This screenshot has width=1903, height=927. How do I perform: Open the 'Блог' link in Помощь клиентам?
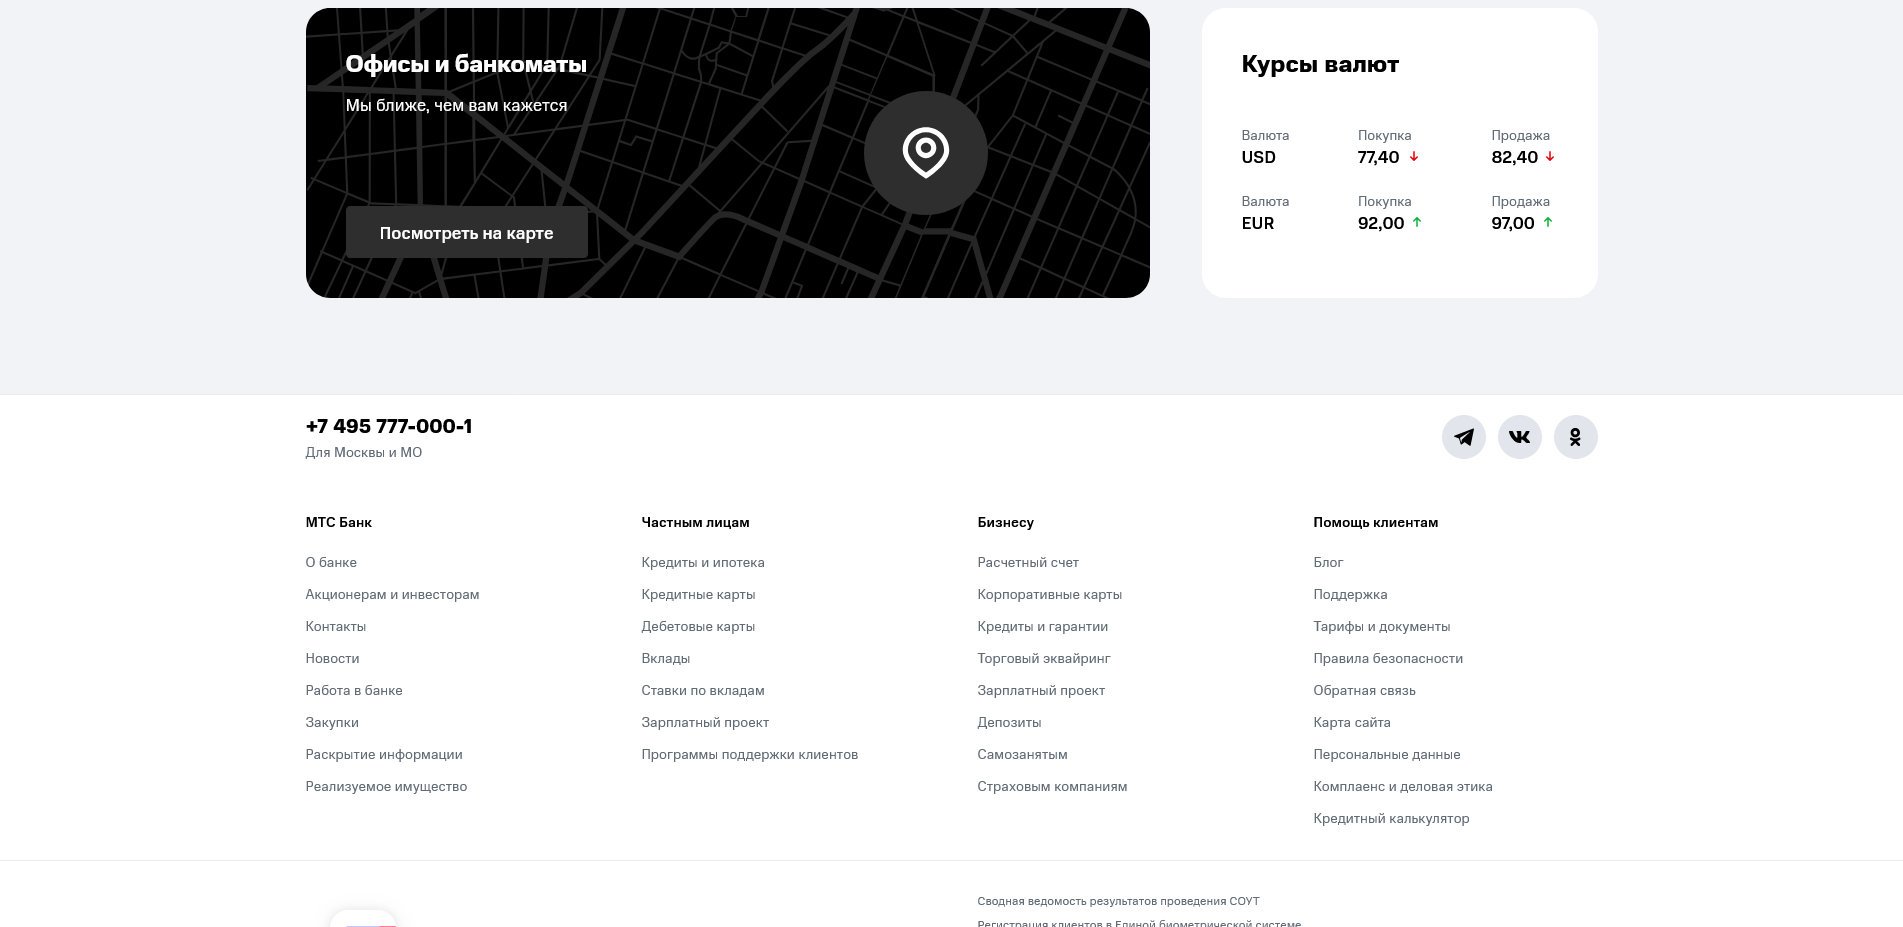(x=1328, y=562)
